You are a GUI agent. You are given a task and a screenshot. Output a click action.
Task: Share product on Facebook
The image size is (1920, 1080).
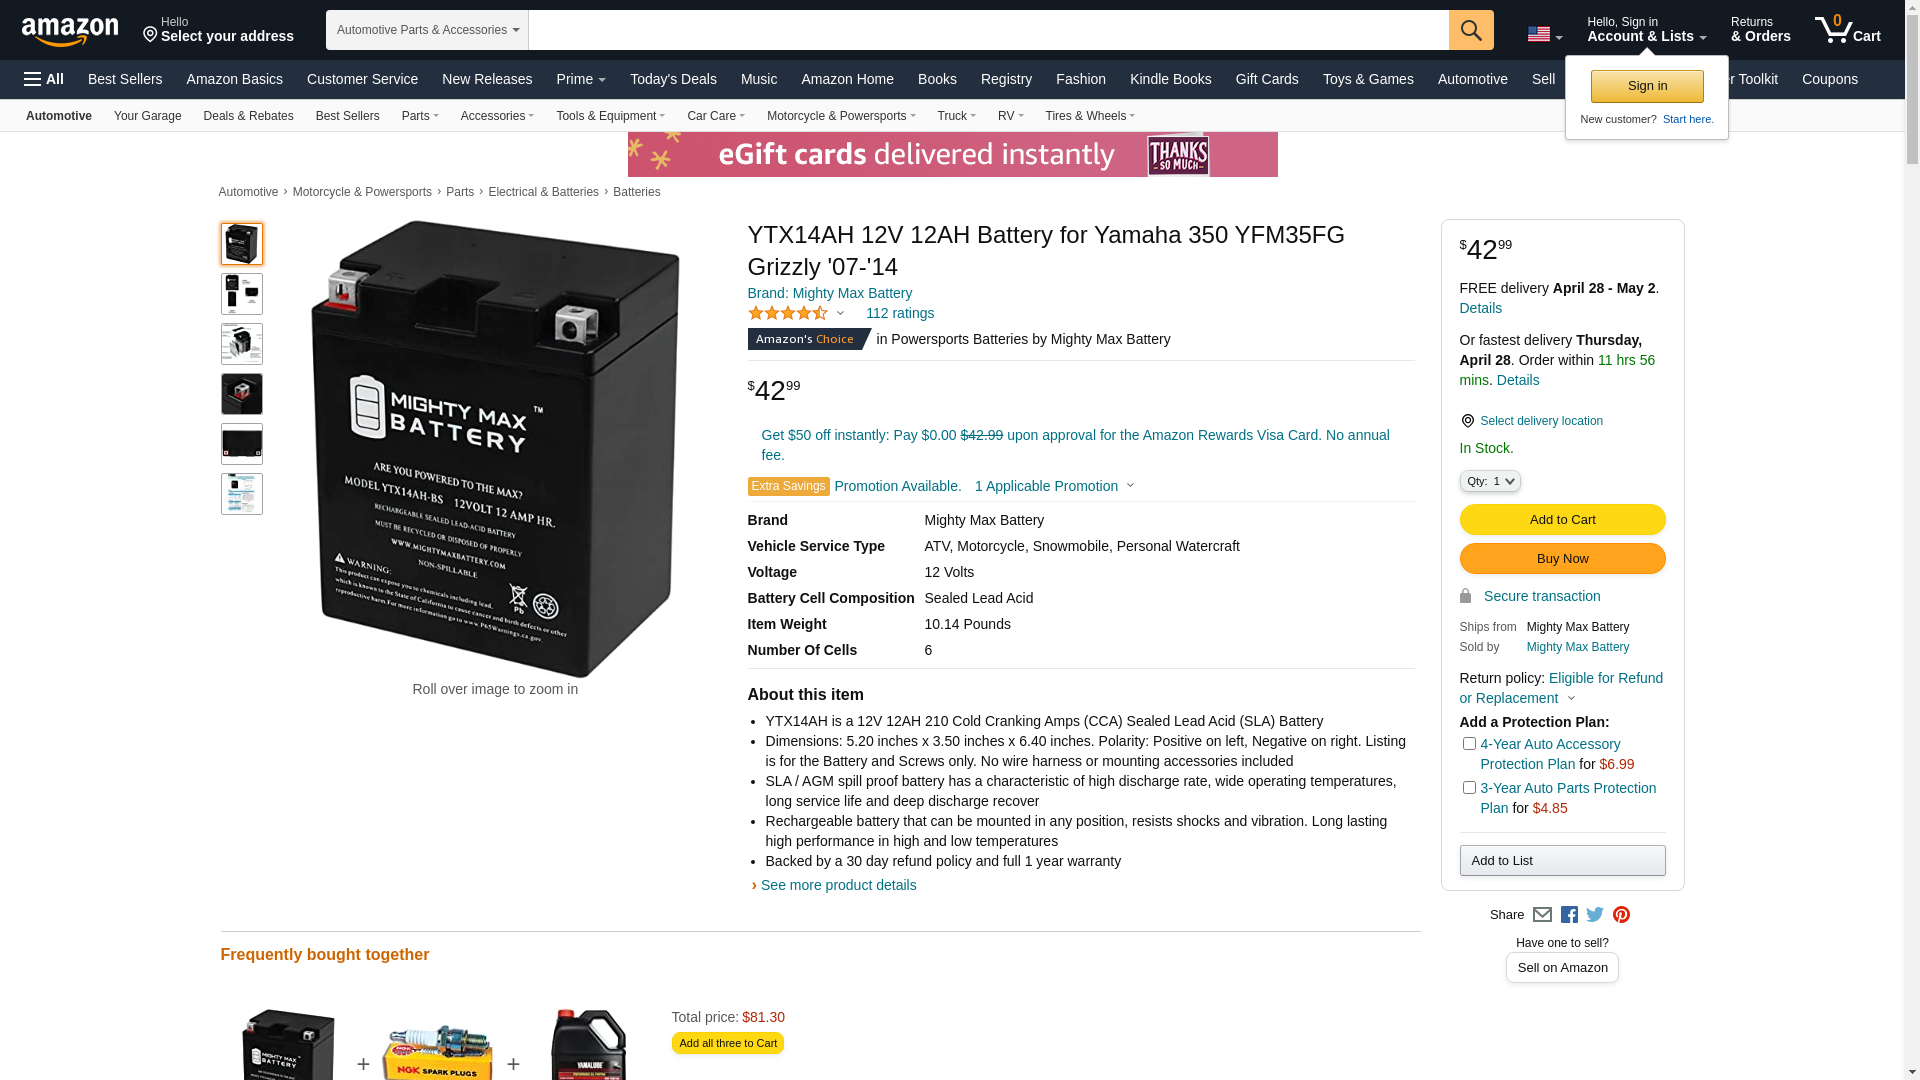pyautogui.click(x=1569, y=915)
